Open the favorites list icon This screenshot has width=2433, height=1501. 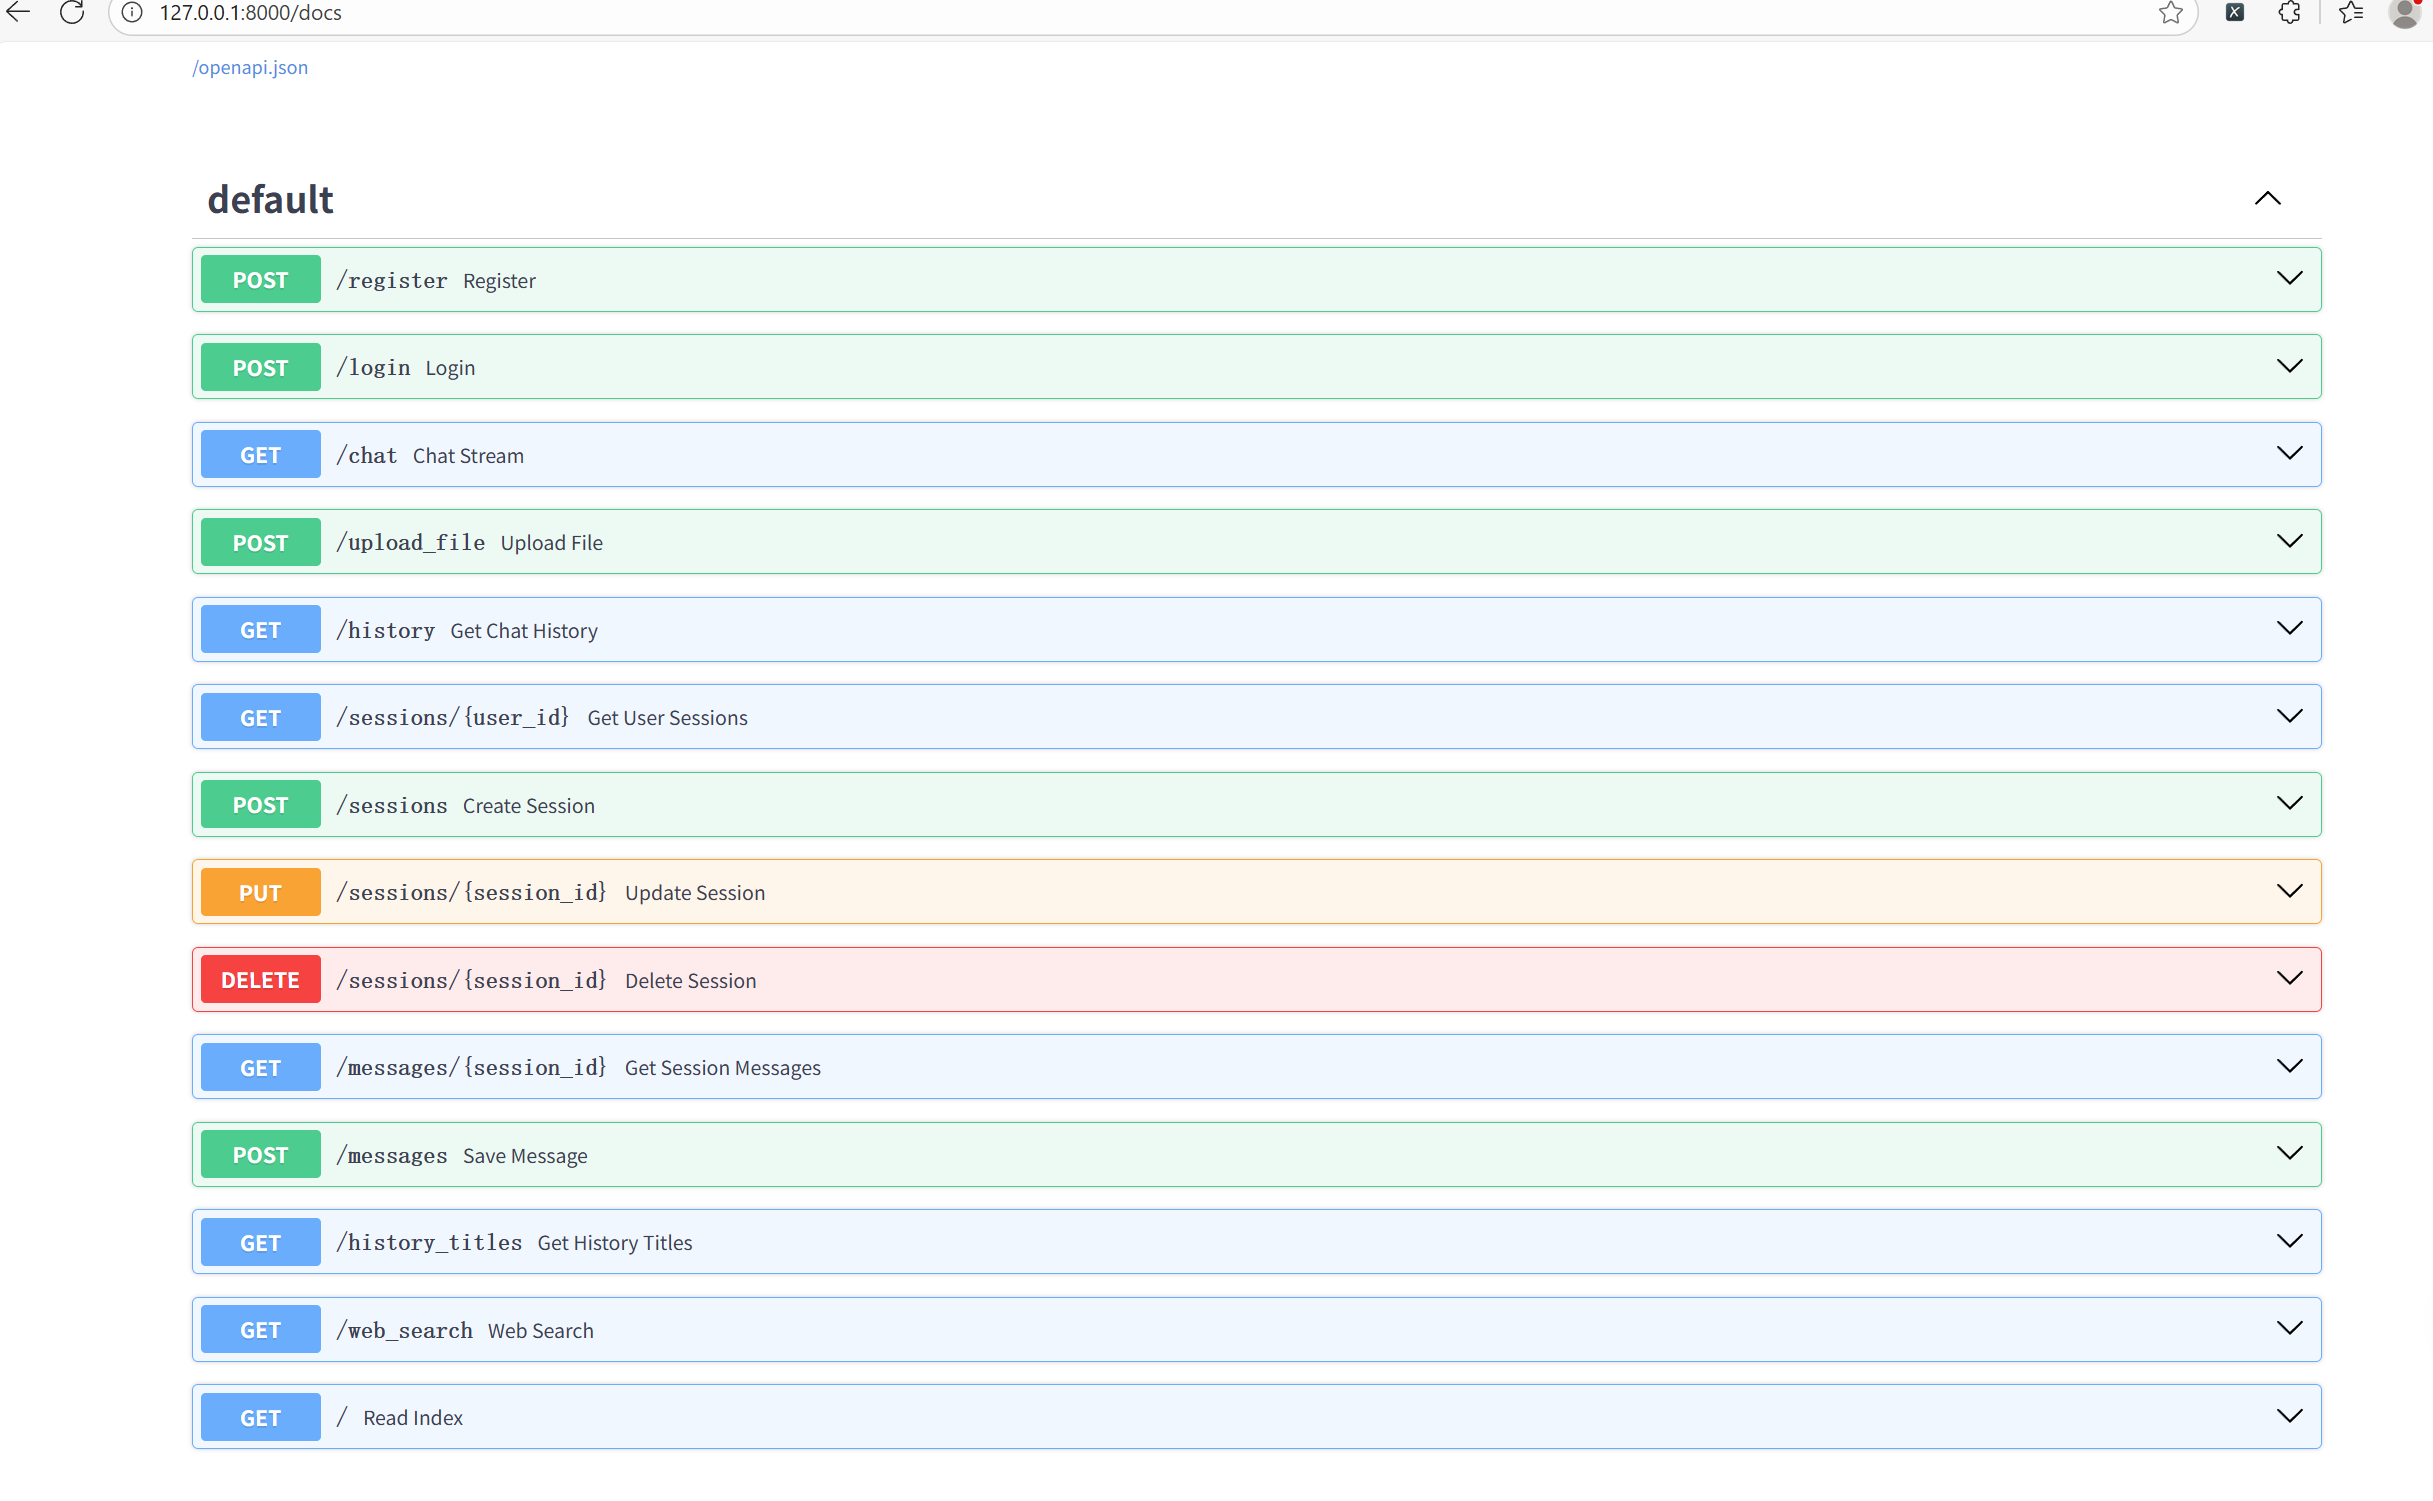point(2351,13)
